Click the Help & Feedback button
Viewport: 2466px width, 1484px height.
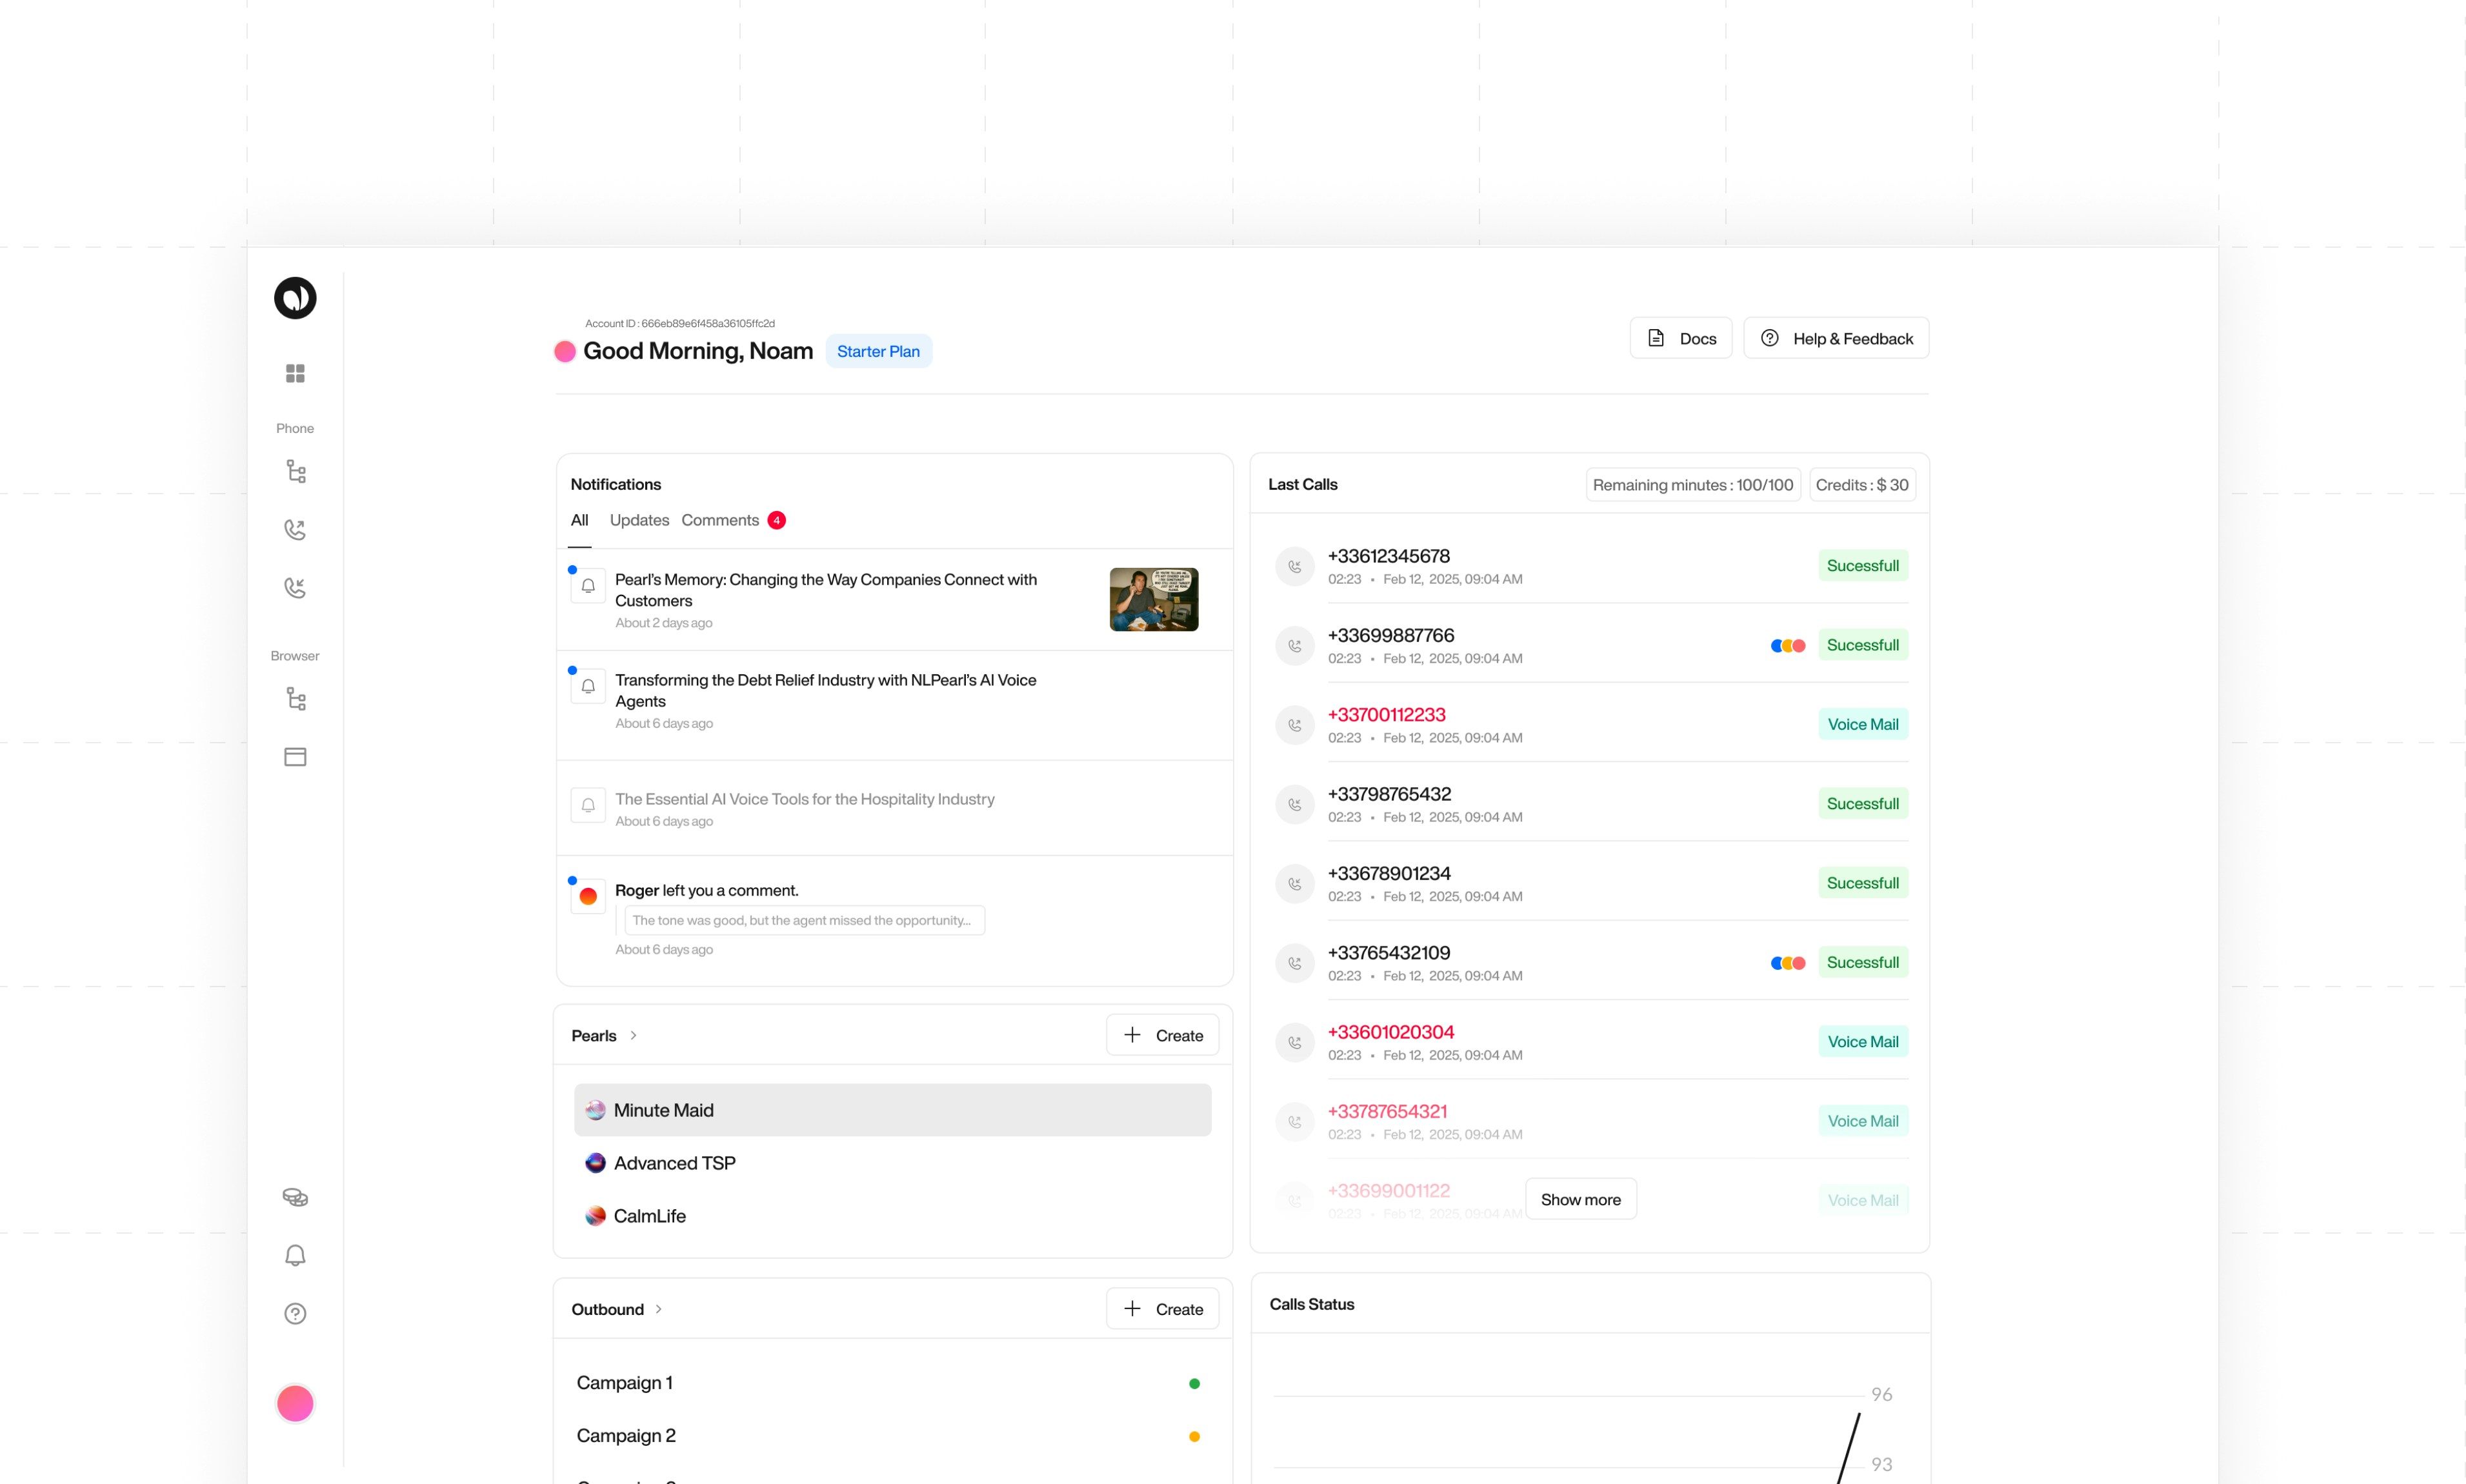tap(1835, 338)
